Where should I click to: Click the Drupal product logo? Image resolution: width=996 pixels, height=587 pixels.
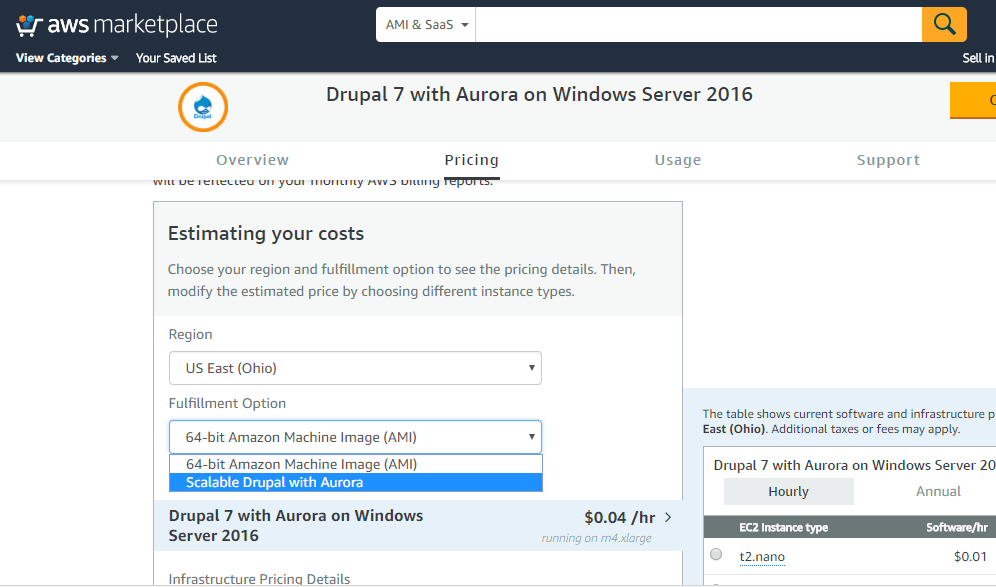pos(203,107)
